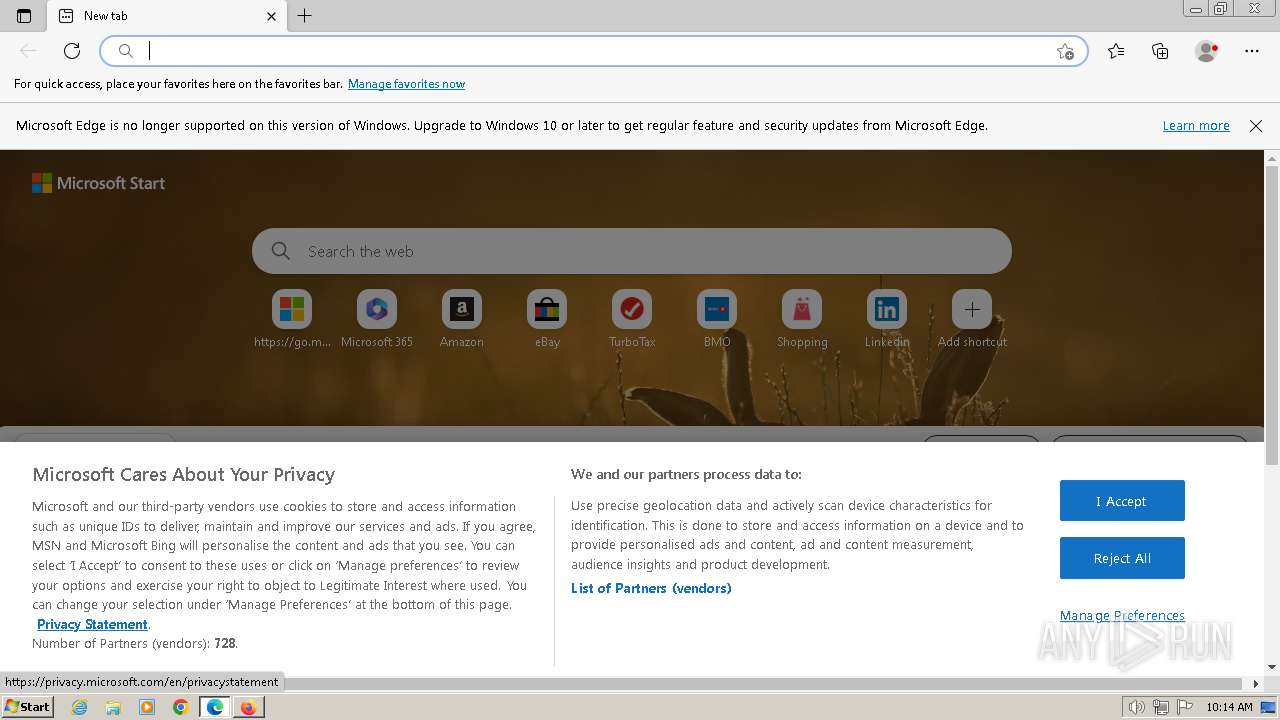Viewport: 1280px width, 720px height.
Task: Open the volume tray icon
Action: pyautogui.click(x=1137, y=707)
